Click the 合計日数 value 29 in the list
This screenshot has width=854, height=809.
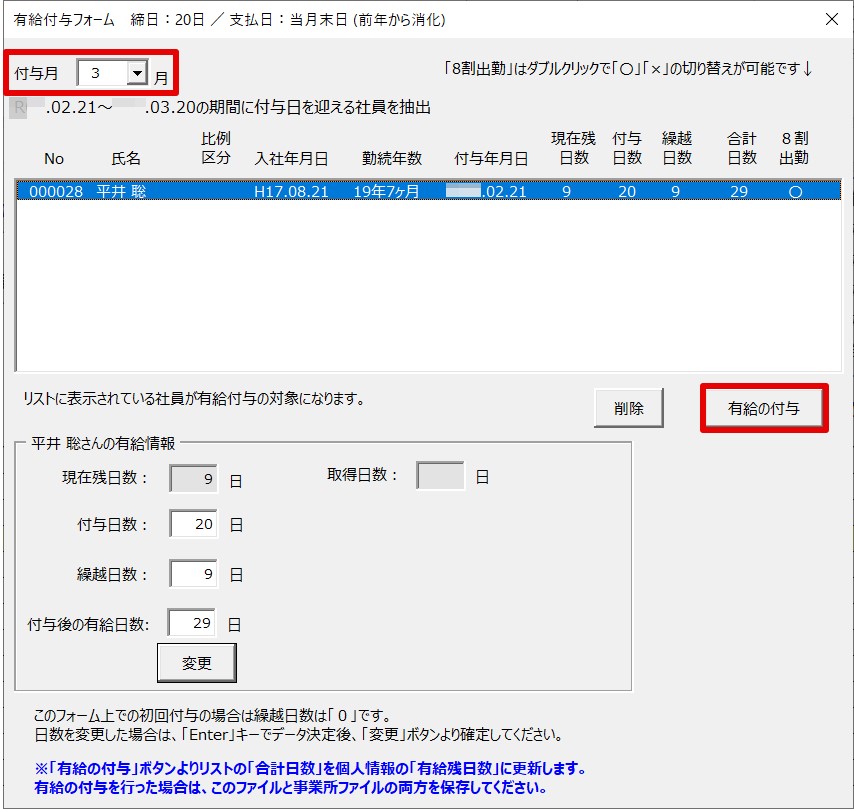(739, 192)
